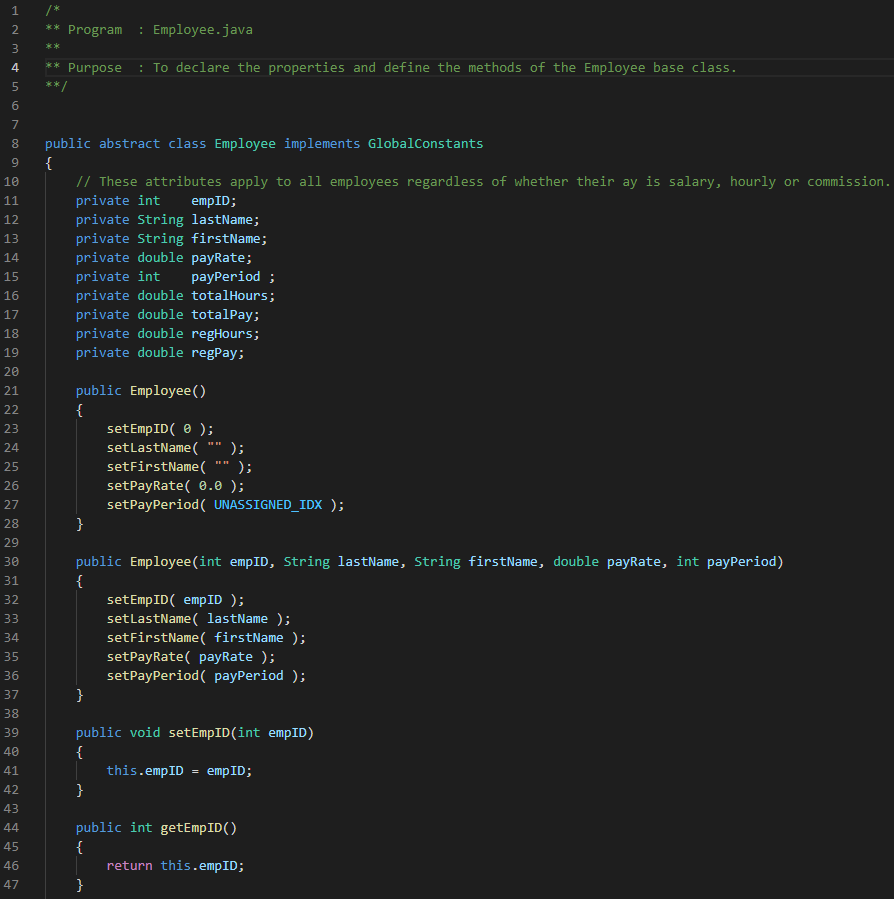
Task: Place cursor on GlobalConstants identifier
Action: point(425,143)
